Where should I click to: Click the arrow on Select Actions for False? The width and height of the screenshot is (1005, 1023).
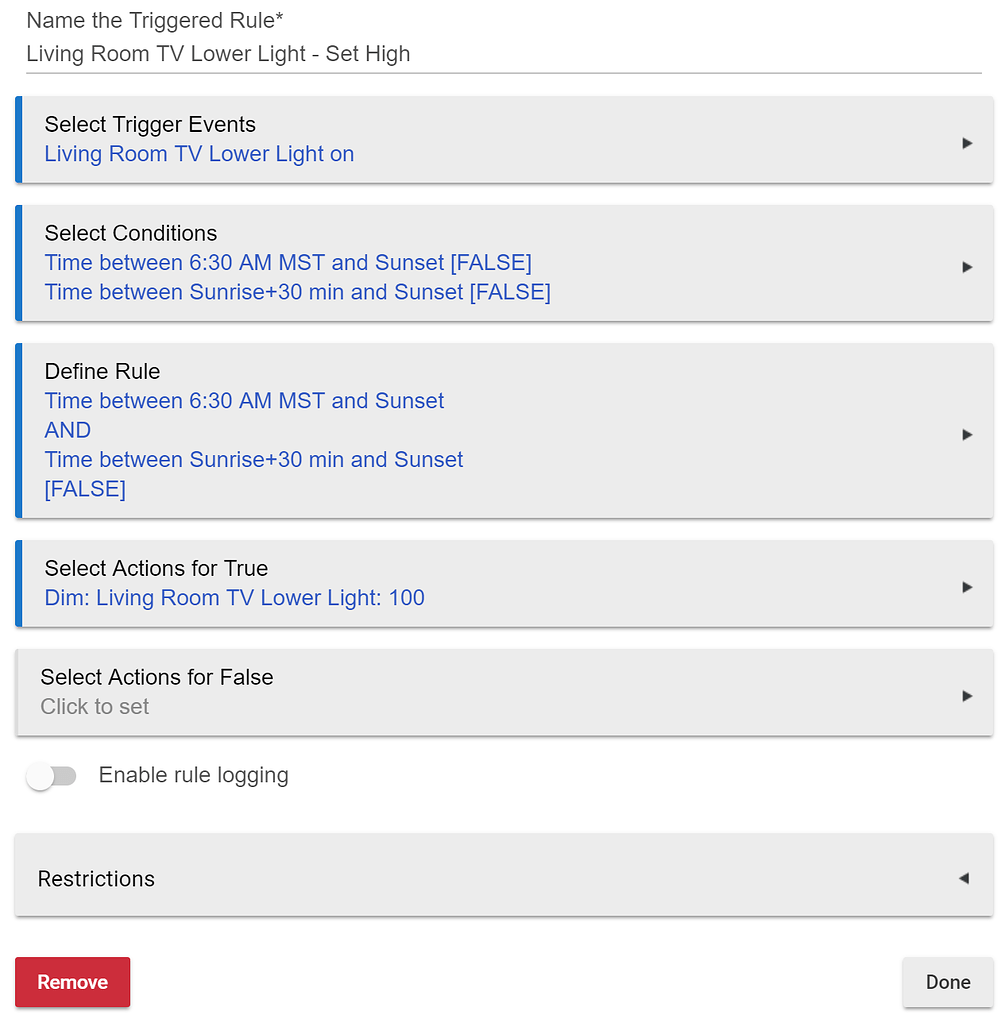[x=966, y=695]
